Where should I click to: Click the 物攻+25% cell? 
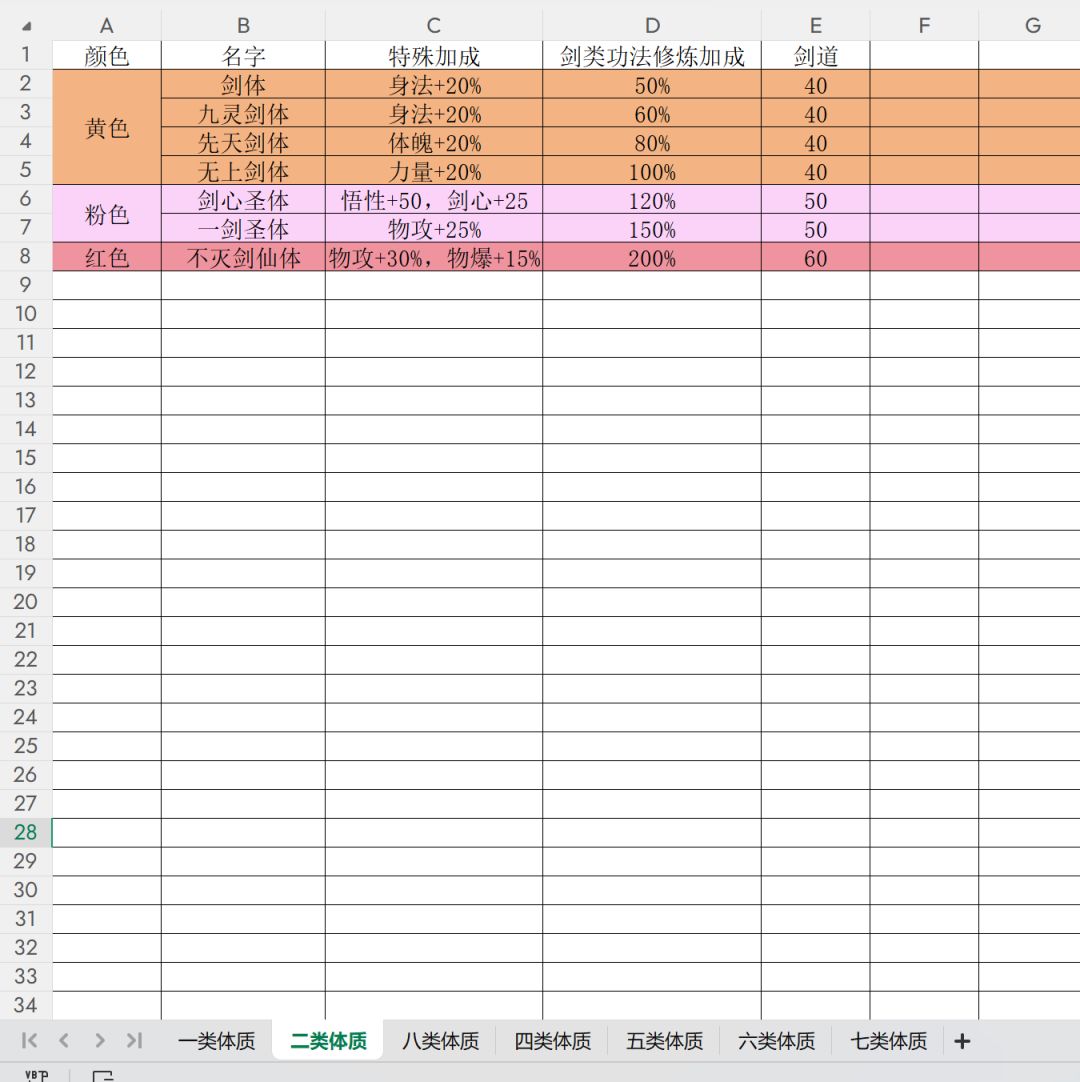433,228
